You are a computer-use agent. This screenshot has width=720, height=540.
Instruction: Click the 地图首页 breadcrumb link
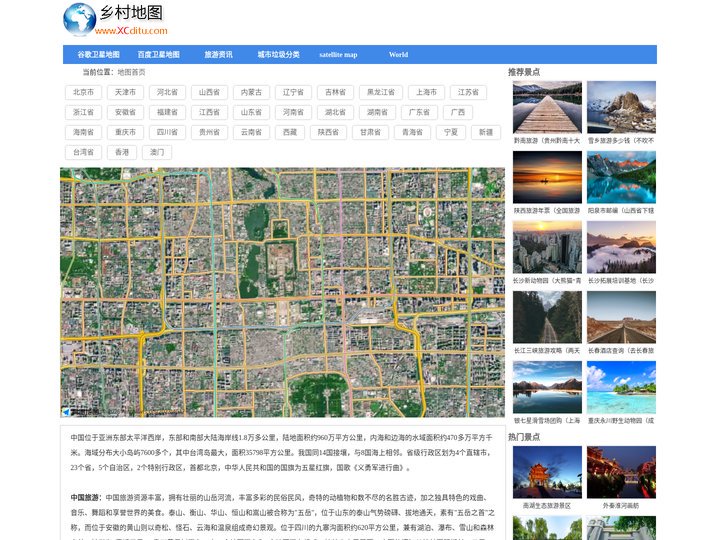point(131,72)
